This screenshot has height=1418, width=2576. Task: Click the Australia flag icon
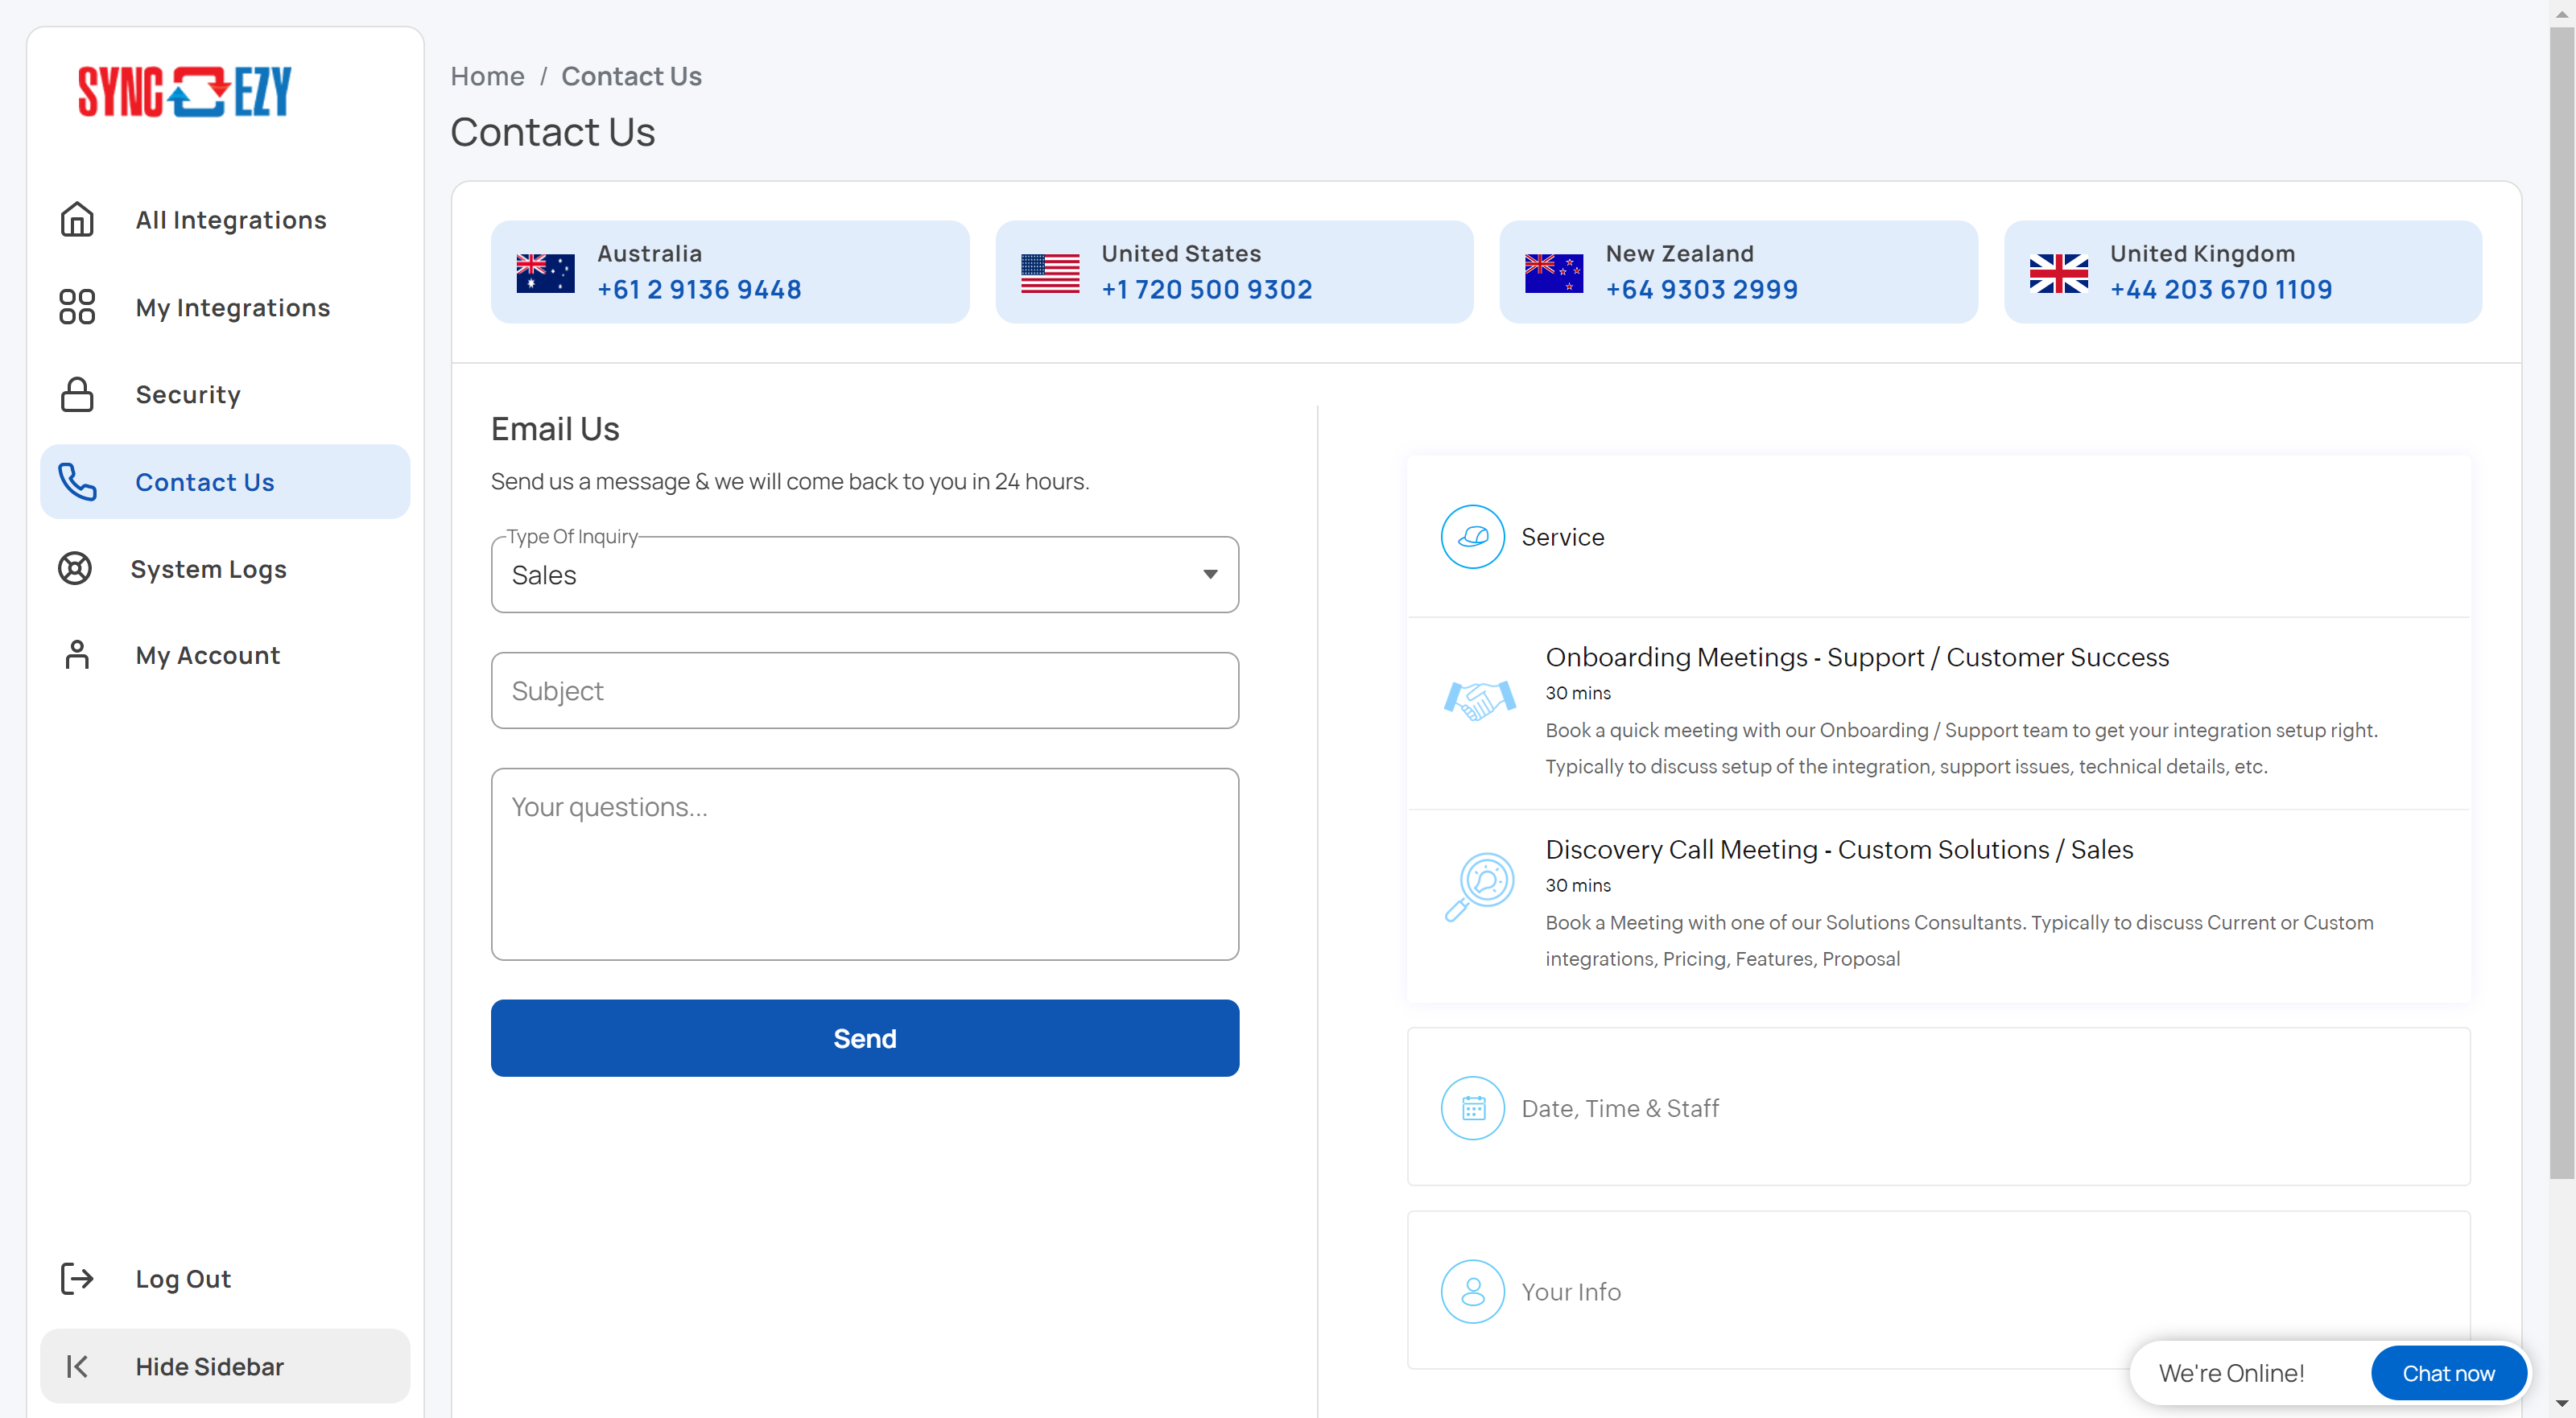545,273
